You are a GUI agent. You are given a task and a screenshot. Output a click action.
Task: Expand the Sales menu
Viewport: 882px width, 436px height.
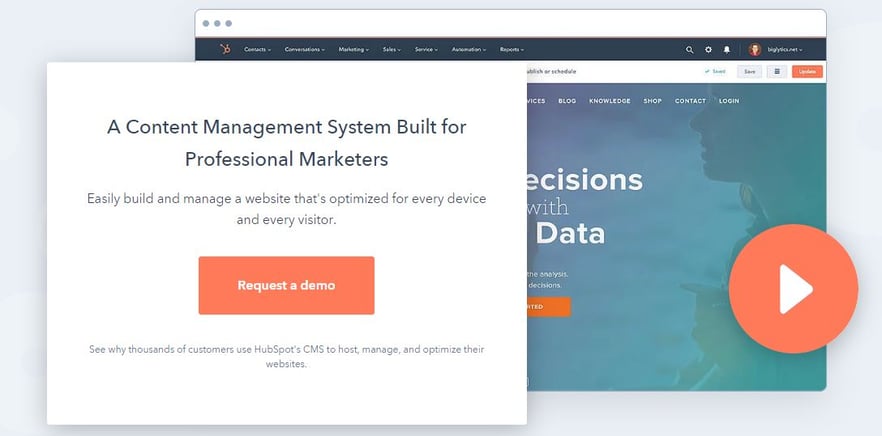click(392, 50)
